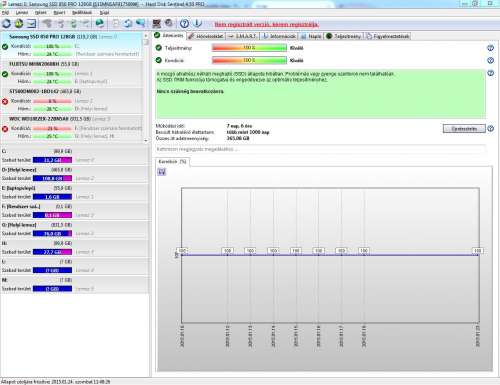Click disk list scroll-down arrow
This screenshot has height=385, width=500.
click(x=146, y=140)
